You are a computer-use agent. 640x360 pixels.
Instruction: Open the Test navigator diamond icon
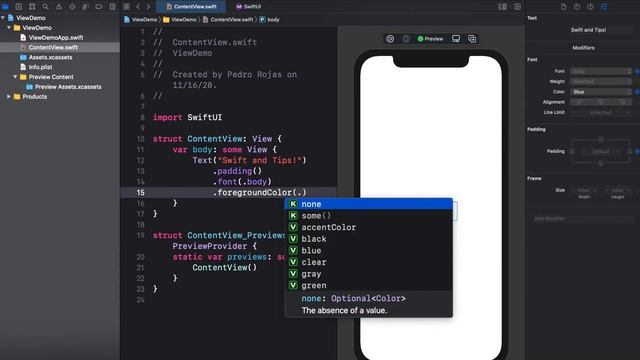coord(72,7)
